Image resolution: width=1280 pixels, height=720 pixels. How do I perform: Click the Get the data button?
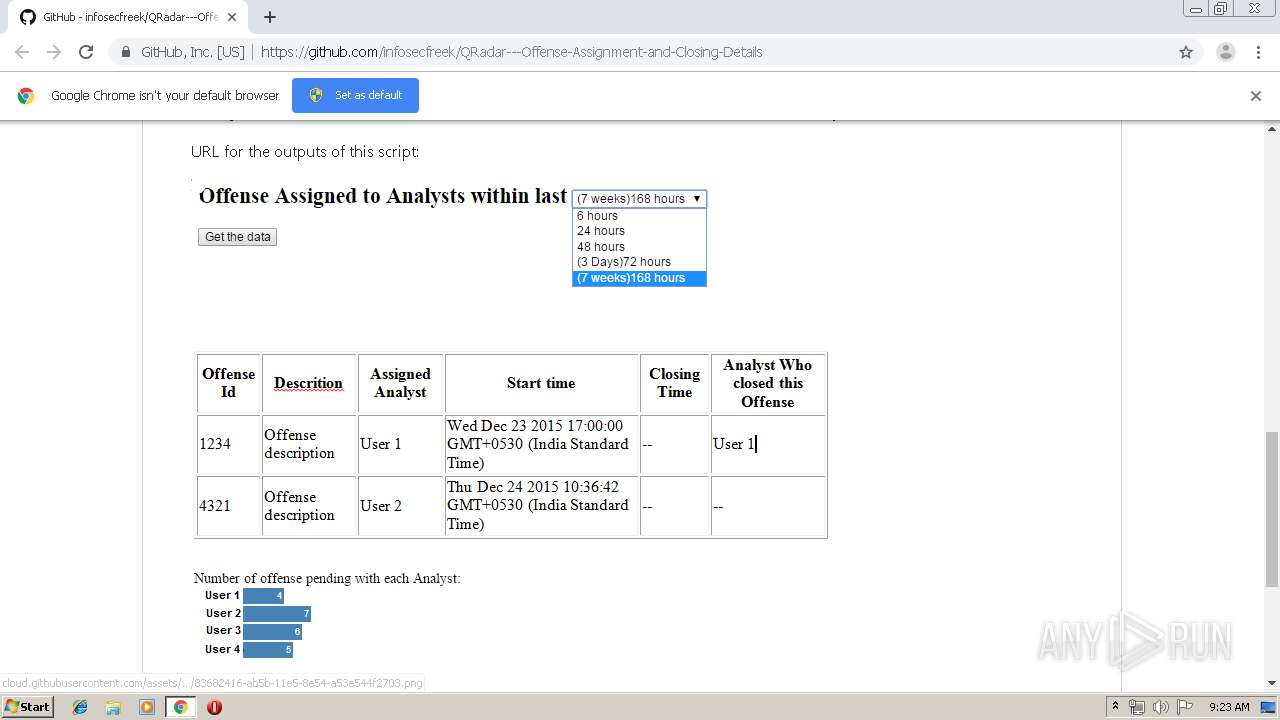(x=237, y=237)
